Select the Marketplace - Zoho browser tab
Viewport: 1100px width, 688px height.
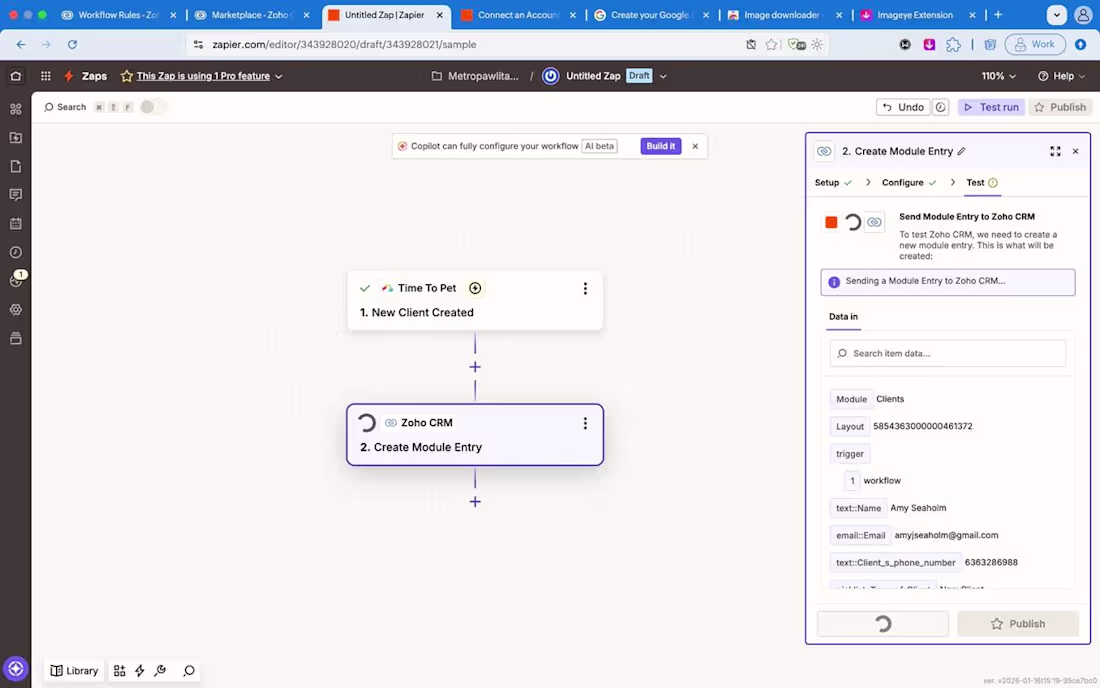tap(252, 15)
